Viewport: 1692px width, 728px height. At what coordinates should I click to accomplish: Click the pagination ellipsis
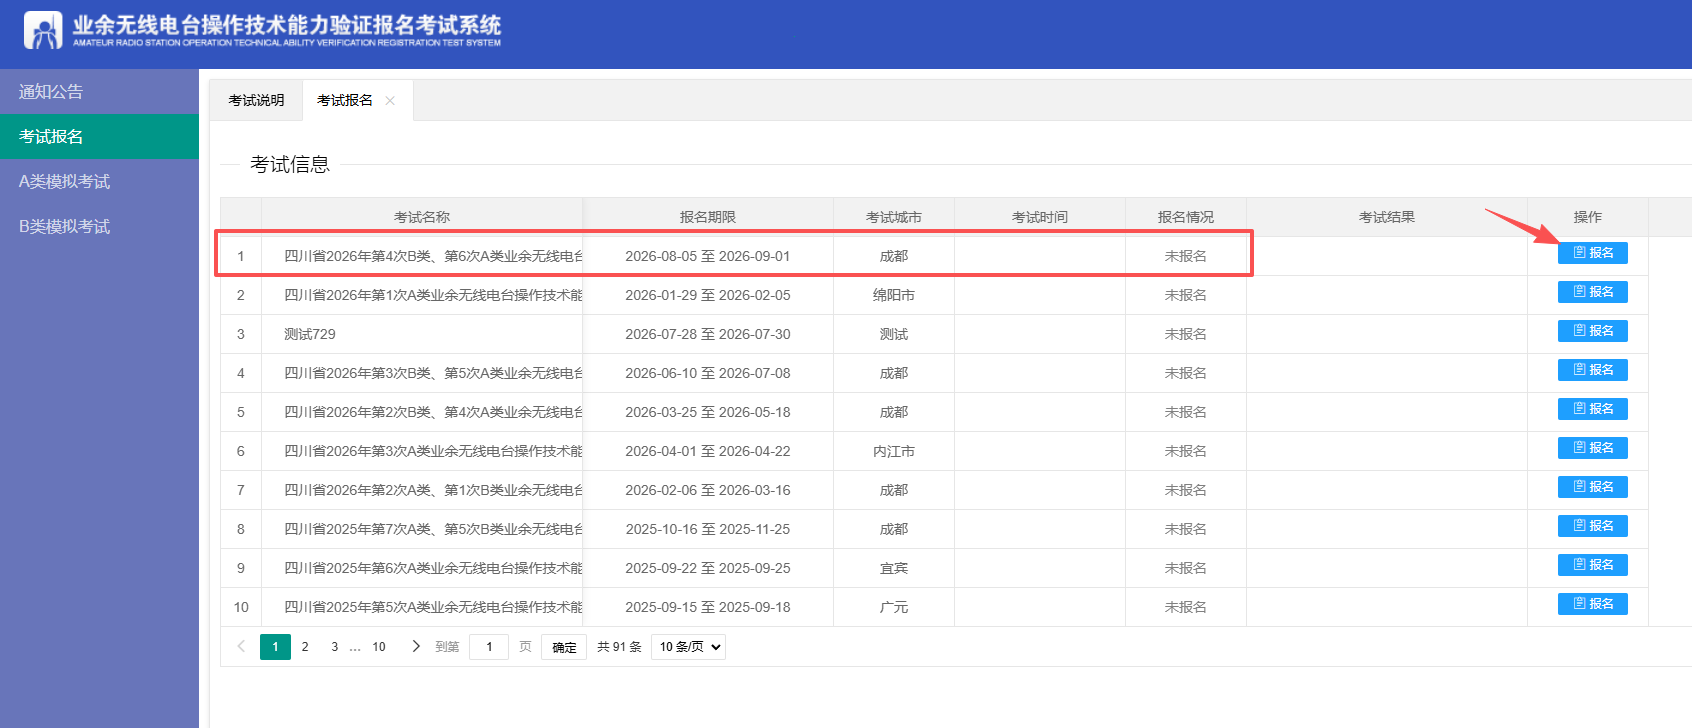[355, 647]
